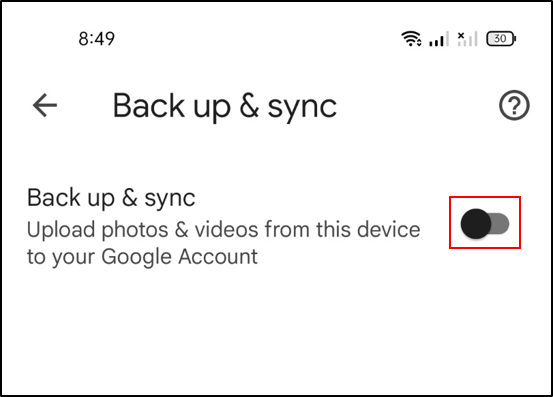Tap the Wi-Fi status icon
The width and height of the screenshot is (553, 397).
click(x=411, y=38)
